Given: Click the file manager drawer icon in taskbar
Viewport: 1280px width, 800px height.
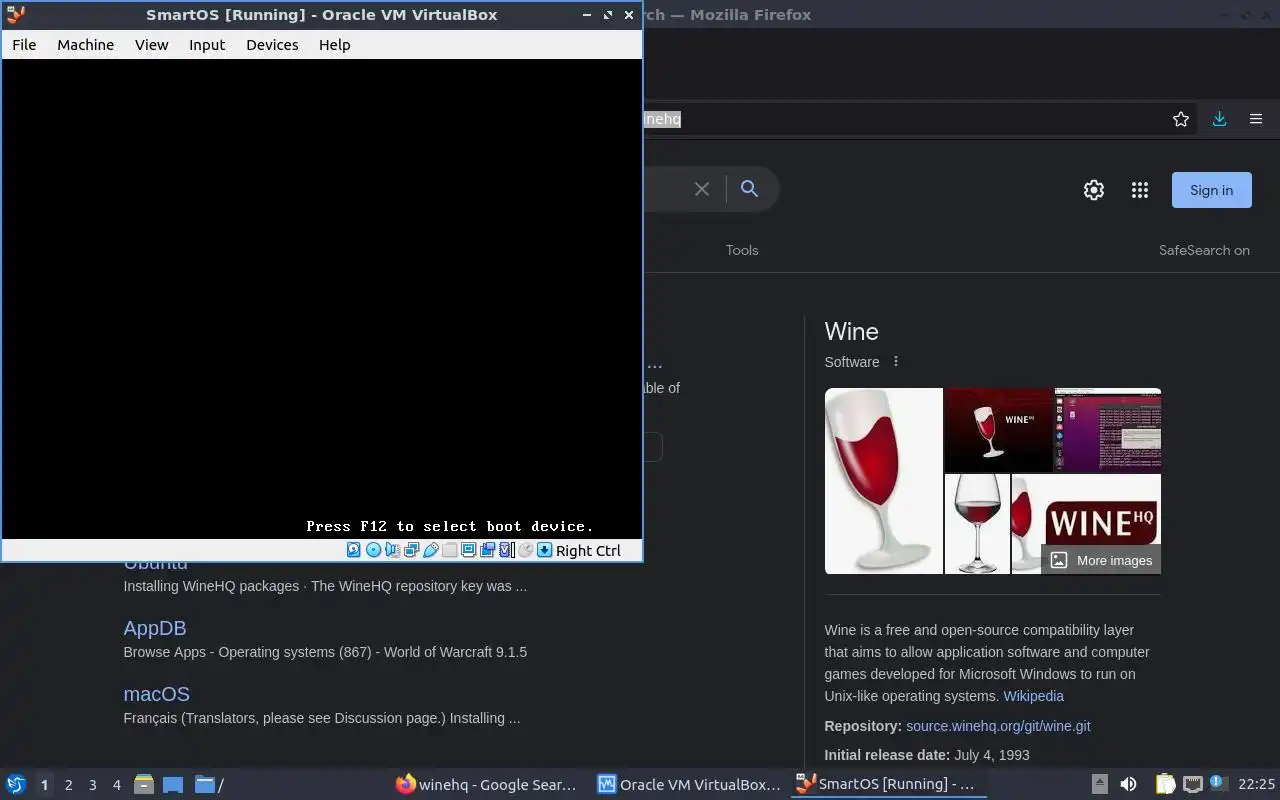Looking at the screenshot, I should point(144,784).
